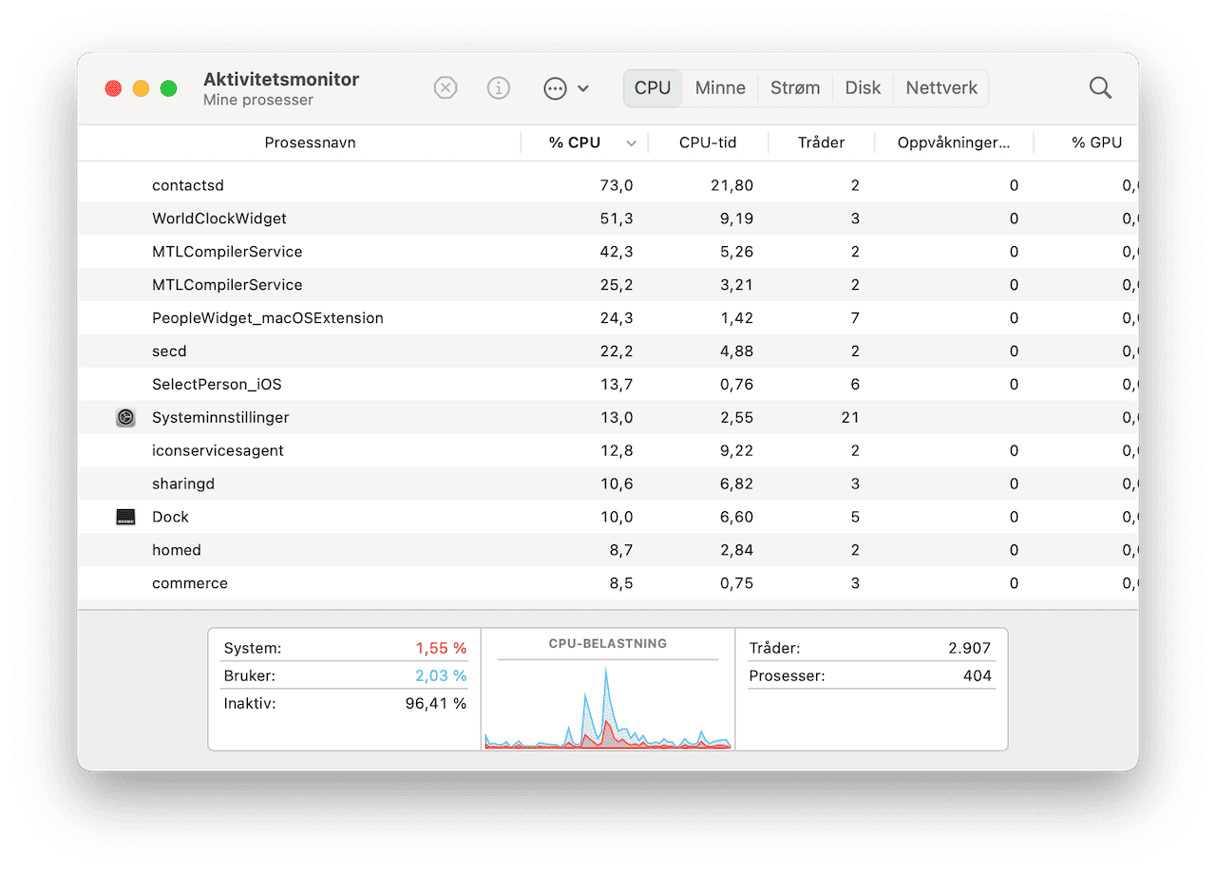The image size is (1216, 873).
Task: Sort by Oppvåkninger column header
Action: (x=953, y=143)
